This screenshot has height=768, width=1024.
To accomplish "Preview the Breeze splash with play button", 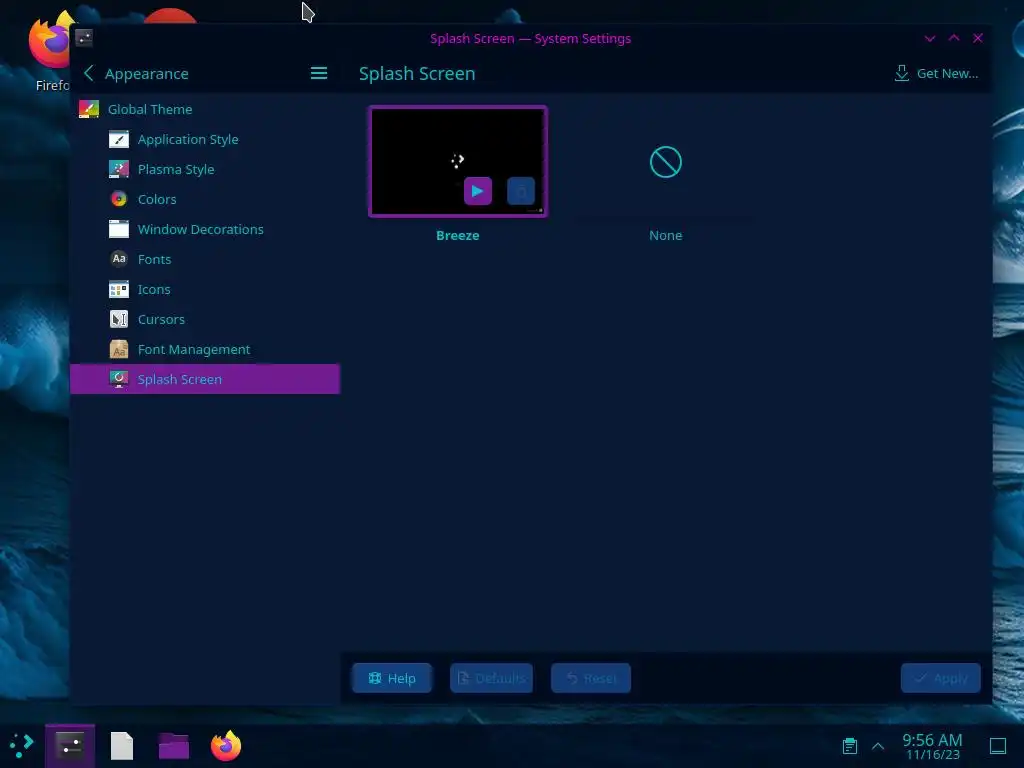I will pos(478,191).
